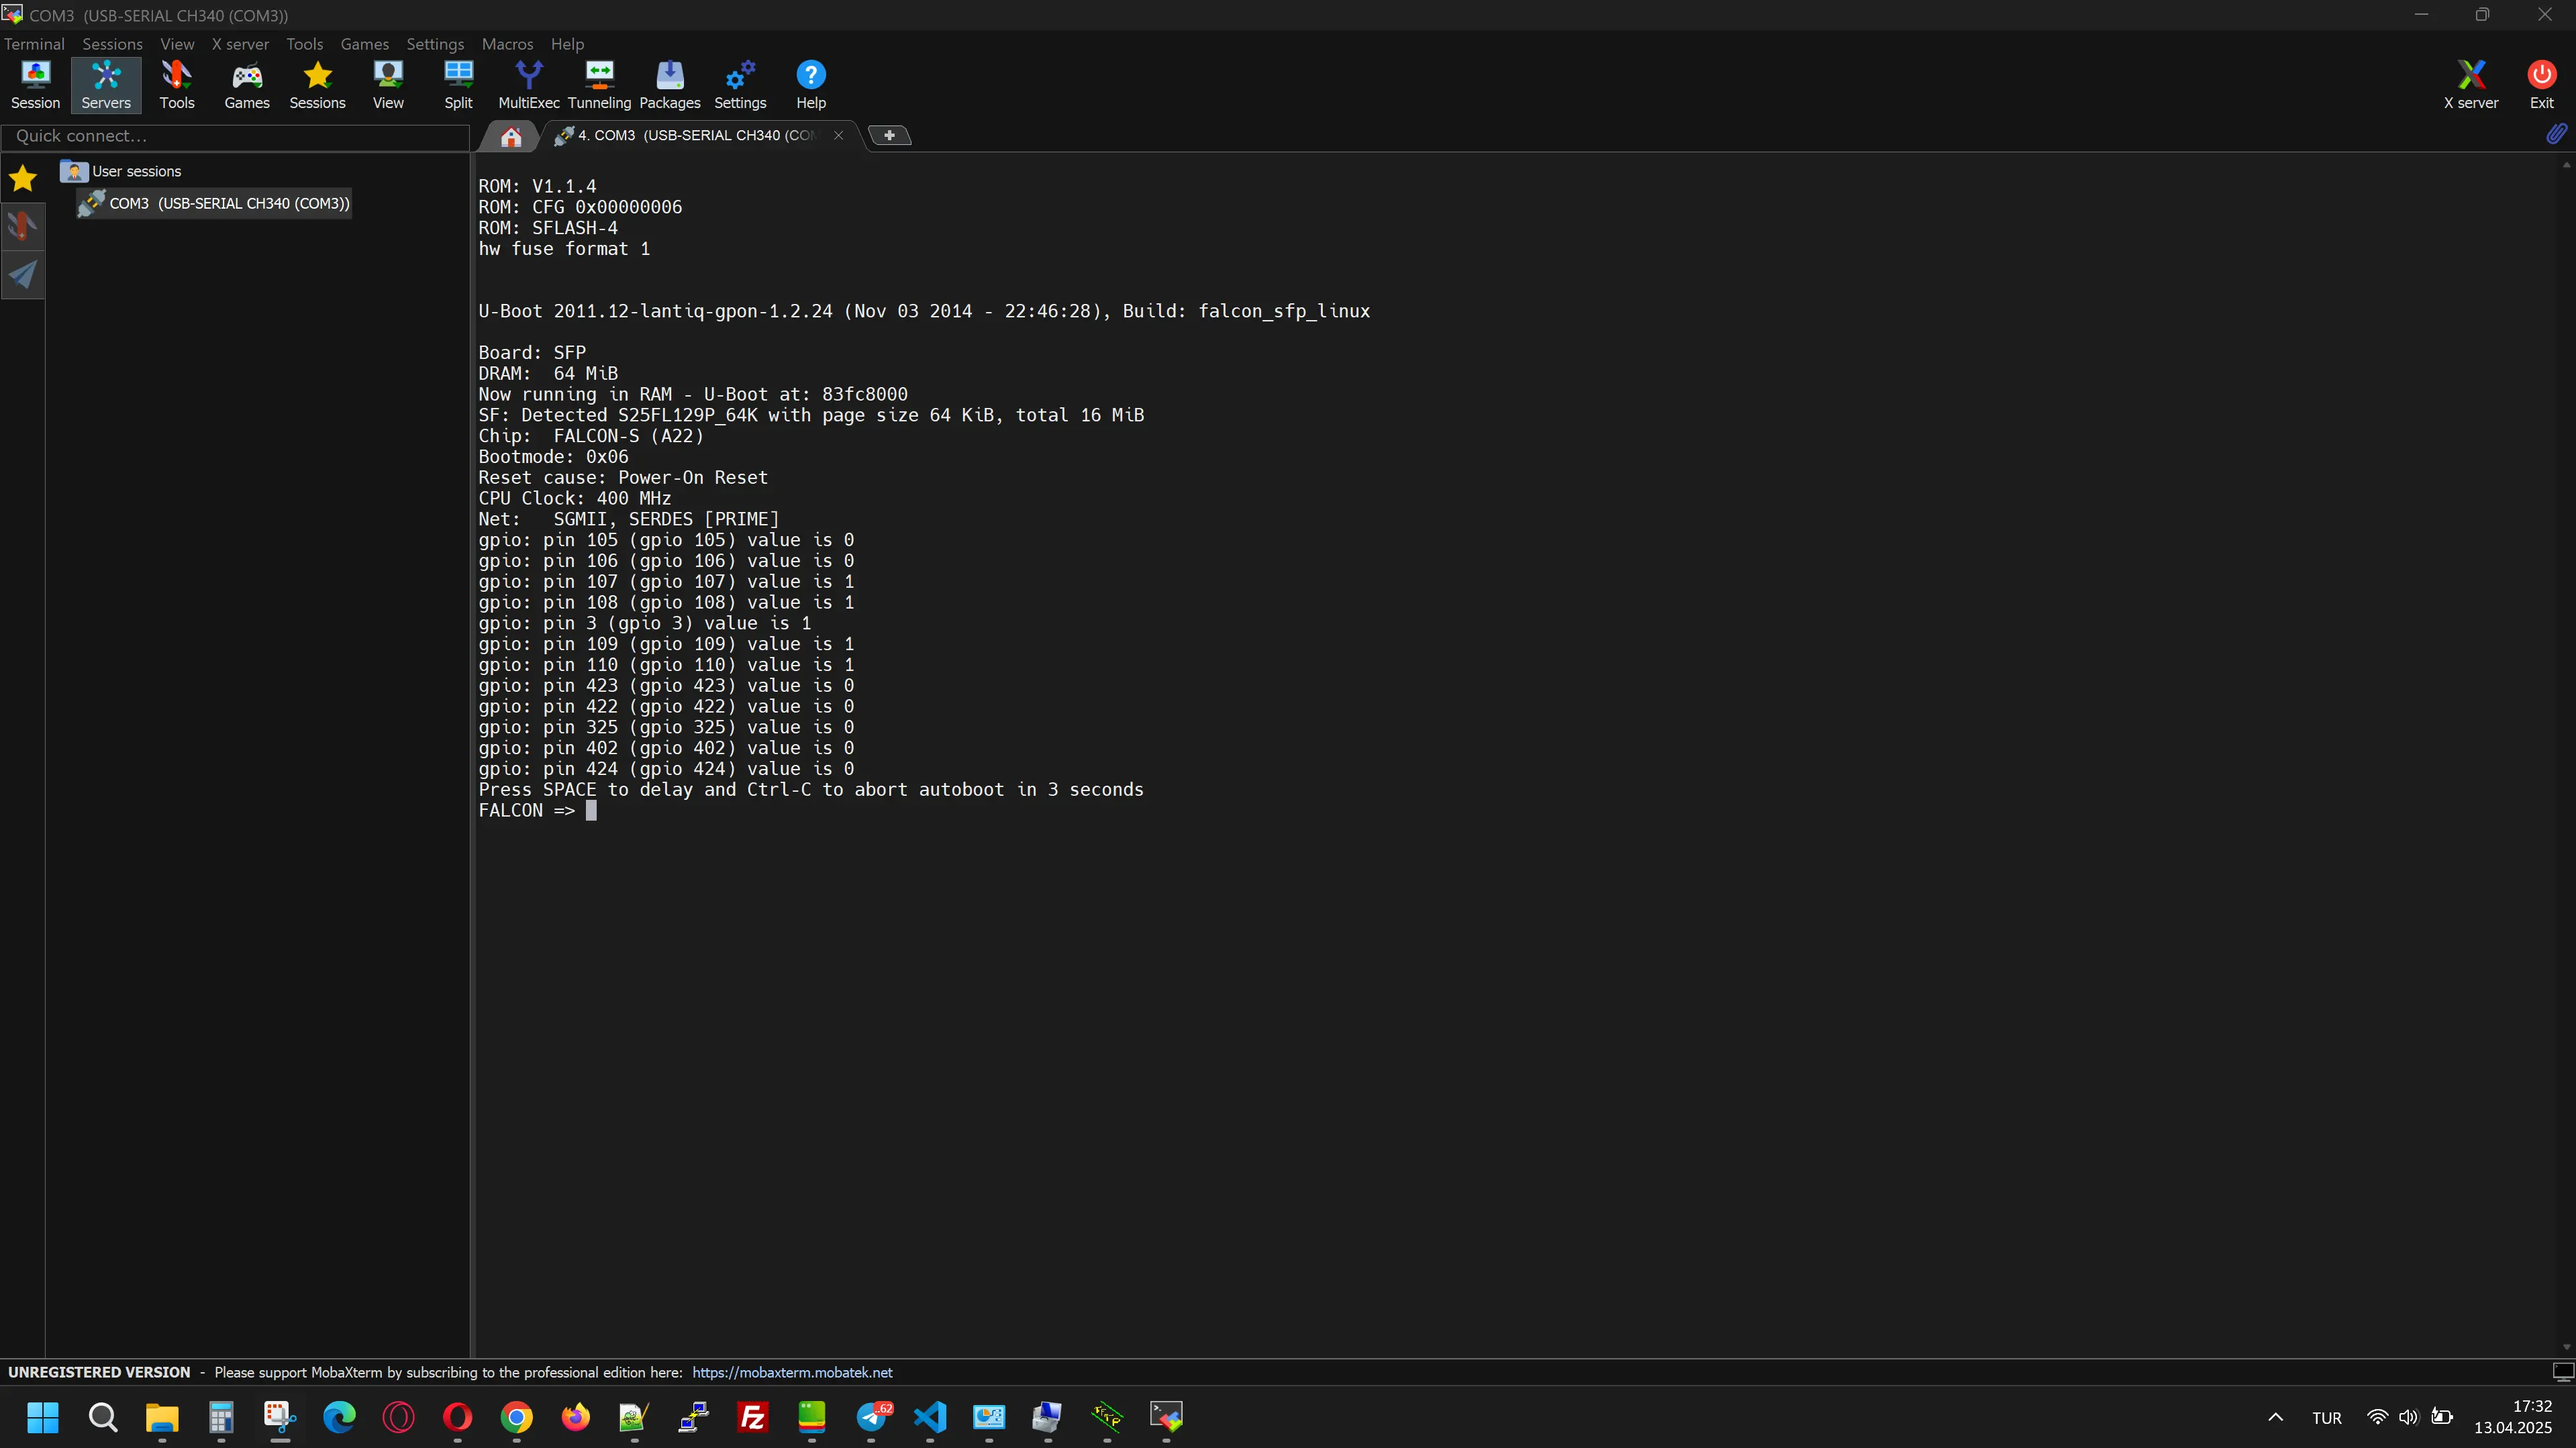Open Firefox from taskbar

[x=575, y=1417]
